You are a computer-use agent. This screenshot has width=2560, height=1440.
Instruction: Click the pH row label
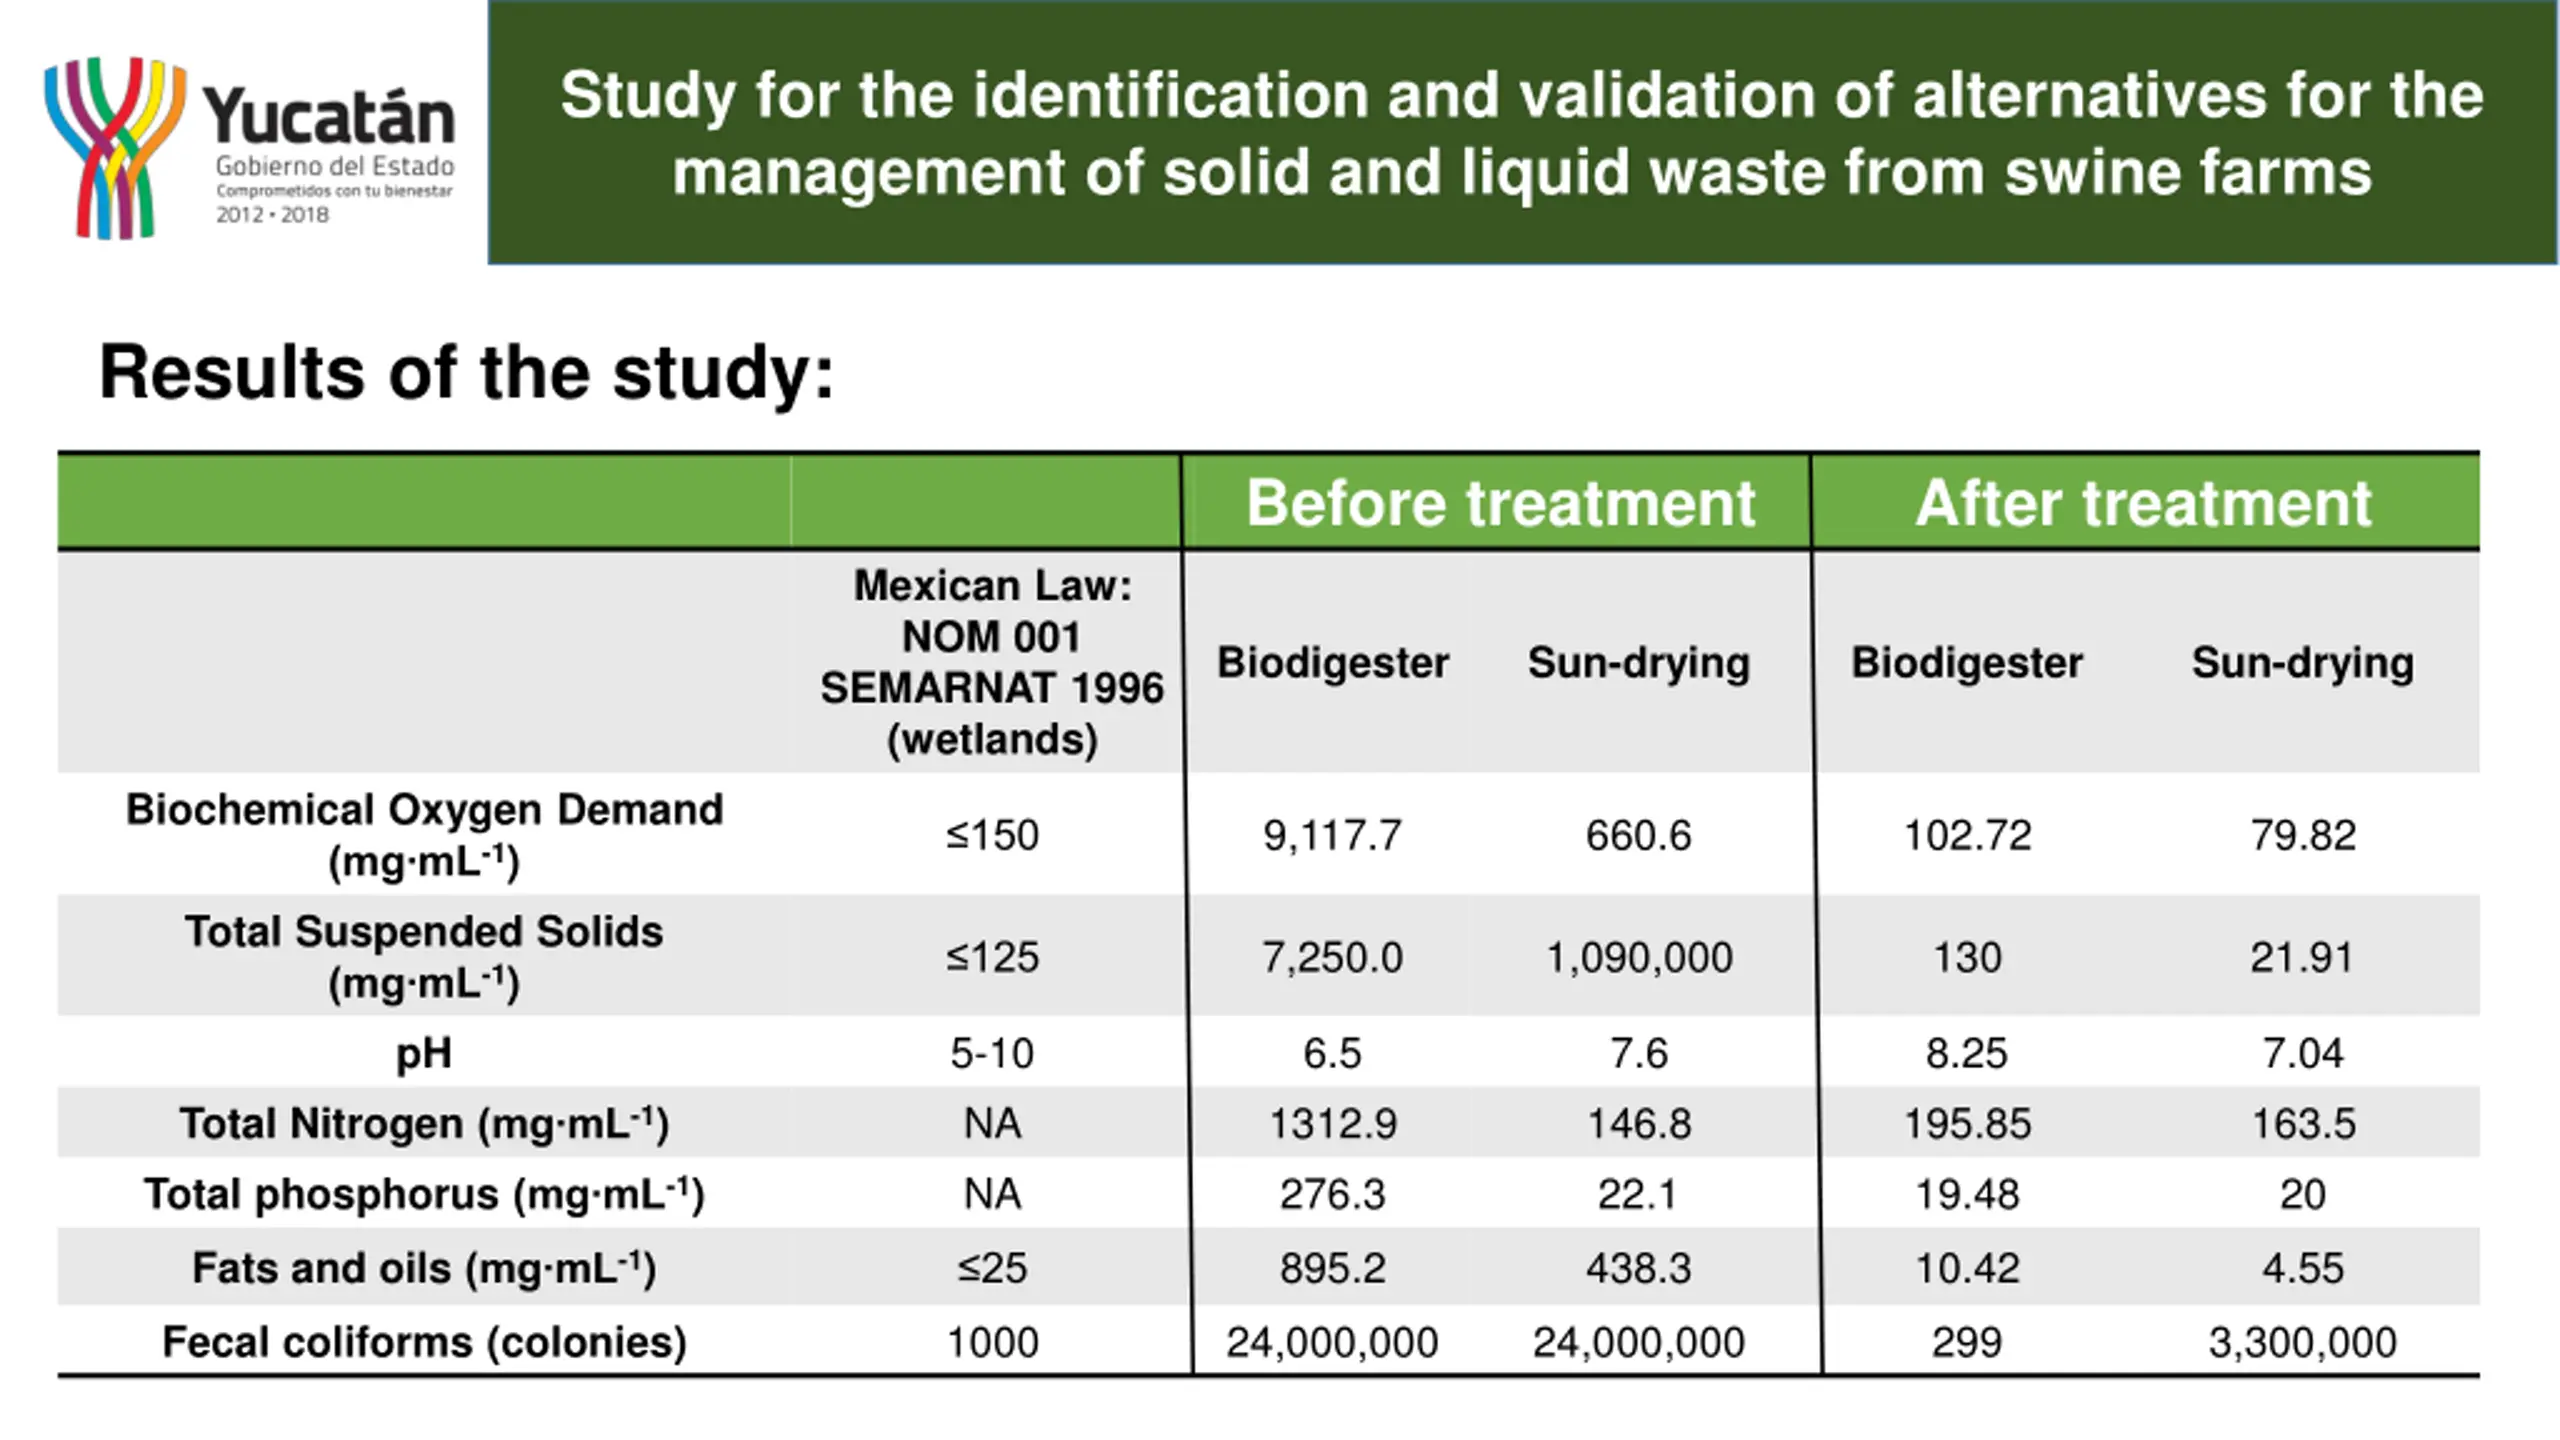pos(424,1054)
